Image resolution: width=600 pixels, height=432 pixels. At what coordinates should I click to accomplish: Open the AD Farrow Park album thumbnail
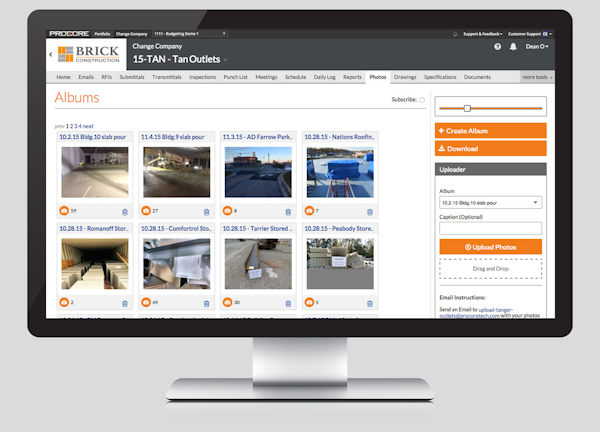click(258, 172)
